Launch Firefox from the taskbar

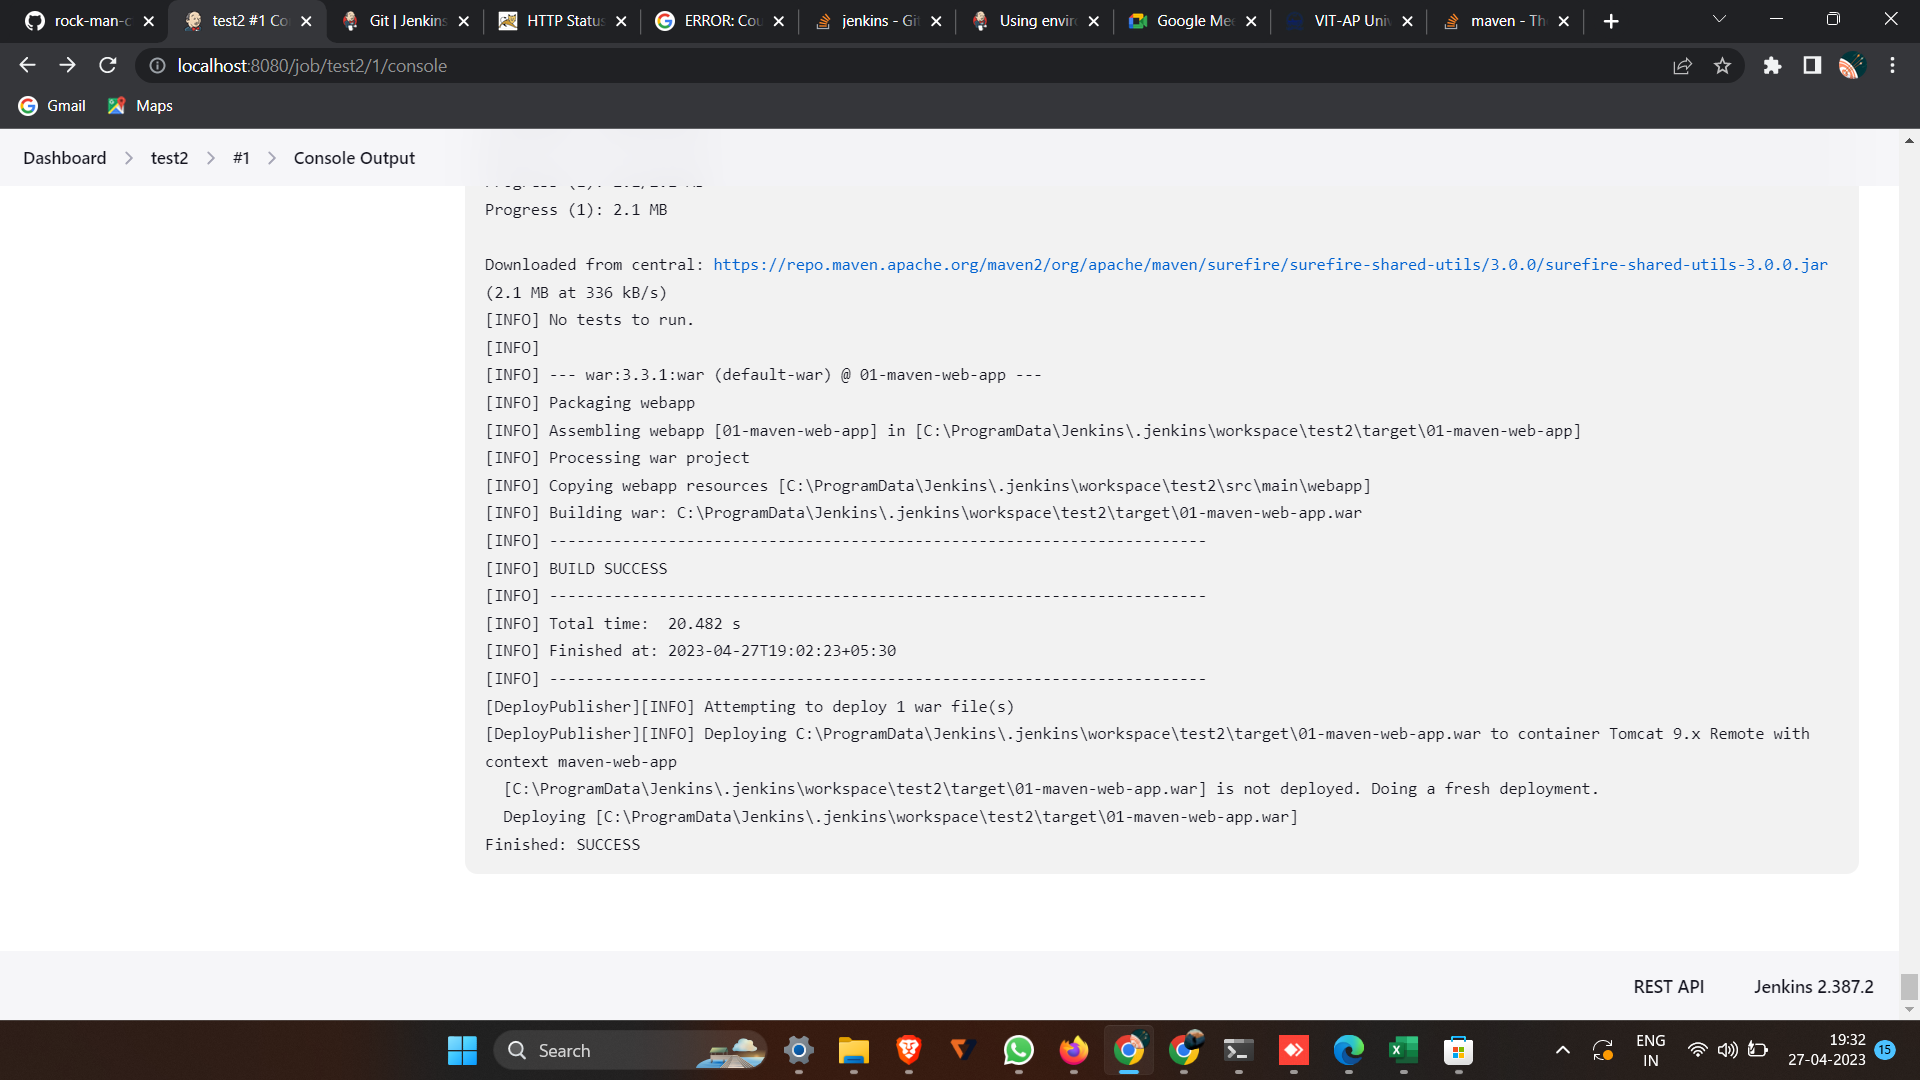coord(1073,1050)
